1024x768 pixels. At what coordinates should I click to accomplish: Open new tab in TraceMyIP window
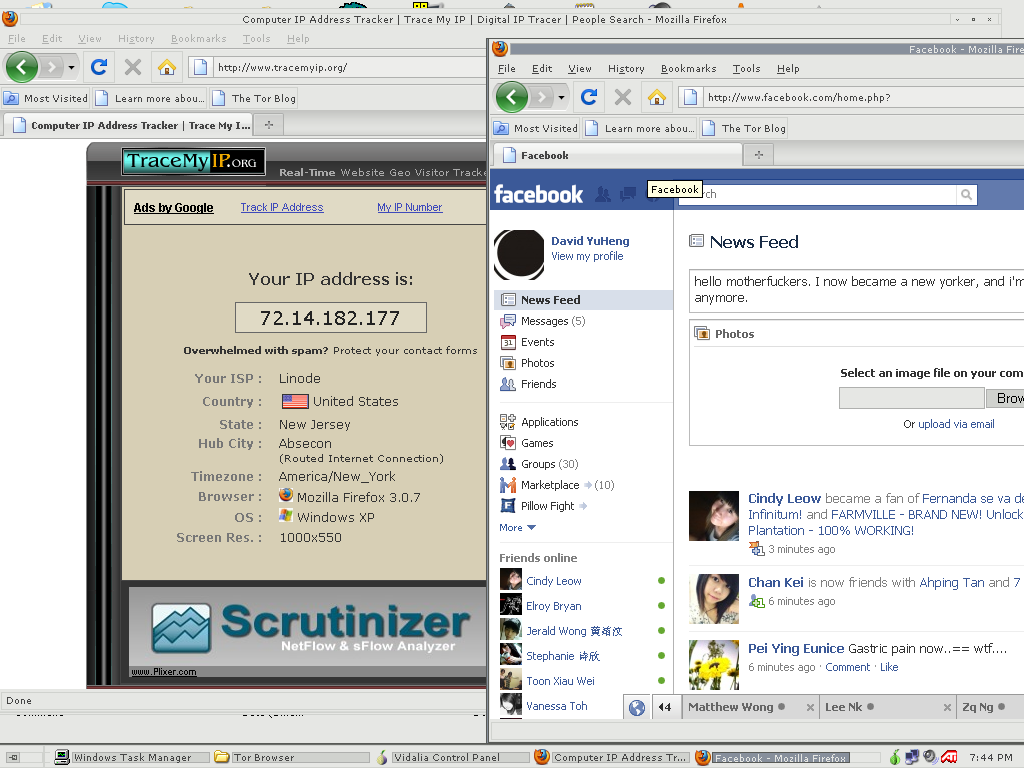268,124
